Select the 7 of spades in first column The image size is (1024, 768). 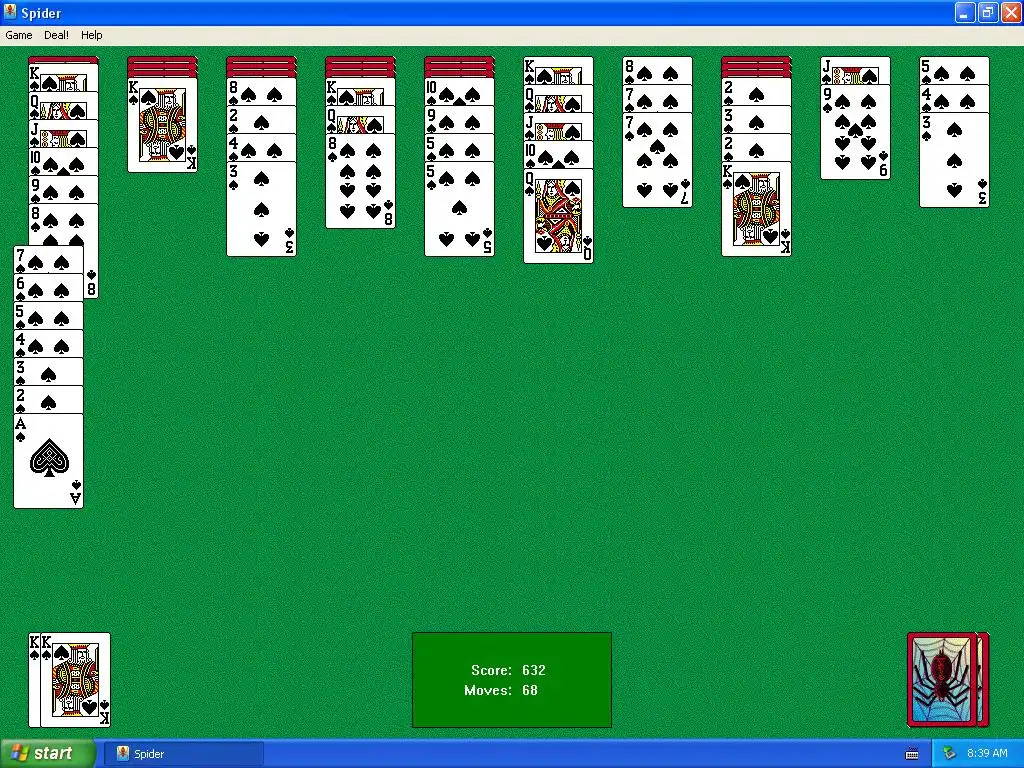point(48,259)
